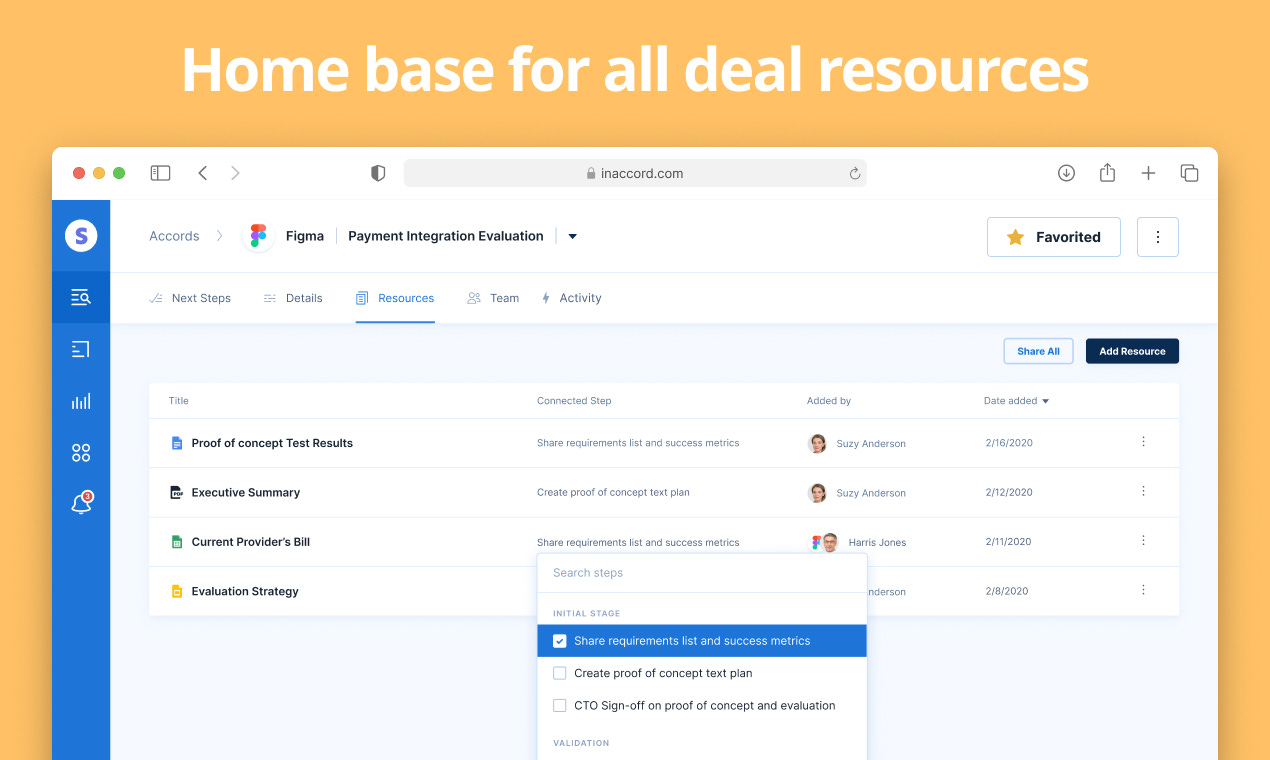The width and height of the screenshot is (1270, 760).
Task: Open connected step for Proof of concept row
Action: pyautogui.click(x=638, y=443)
